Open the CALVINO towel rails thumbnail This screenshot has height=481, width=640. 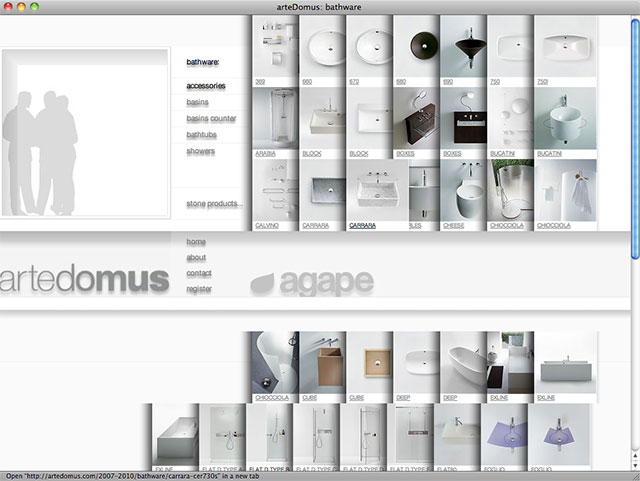click(276, 190)
